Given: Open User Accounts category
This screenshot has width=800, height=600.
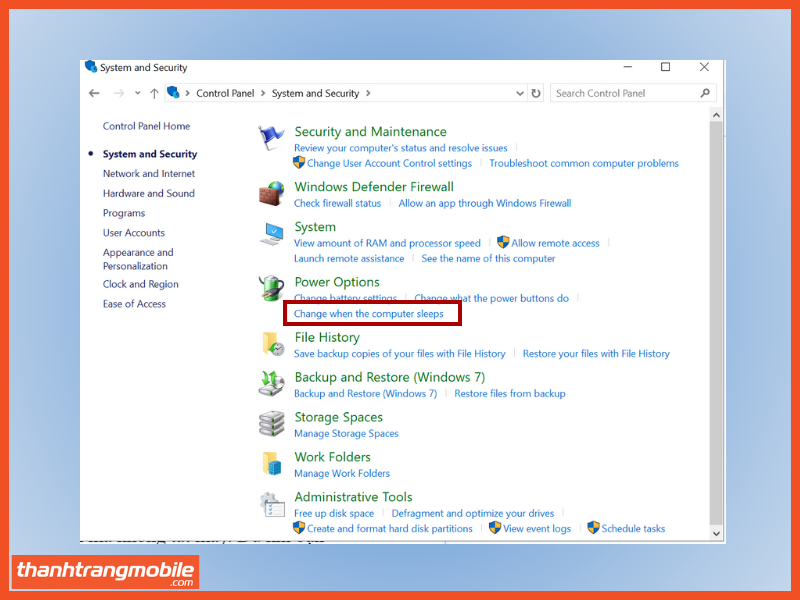Looking at the screenshot, I should coord(134,233).
